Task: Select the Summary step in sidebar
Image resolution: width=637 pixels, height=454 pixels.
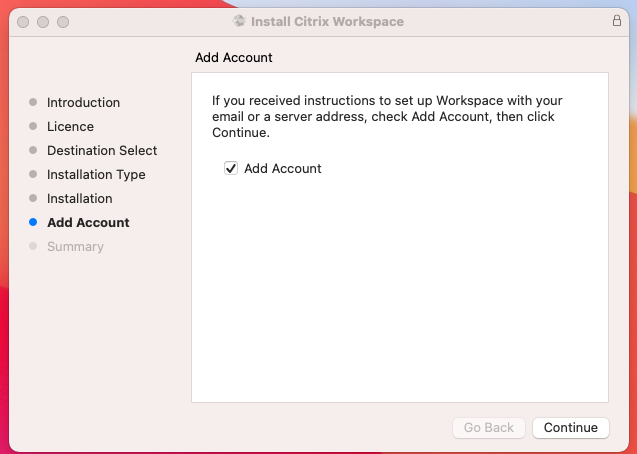Action: pos(75,246)
